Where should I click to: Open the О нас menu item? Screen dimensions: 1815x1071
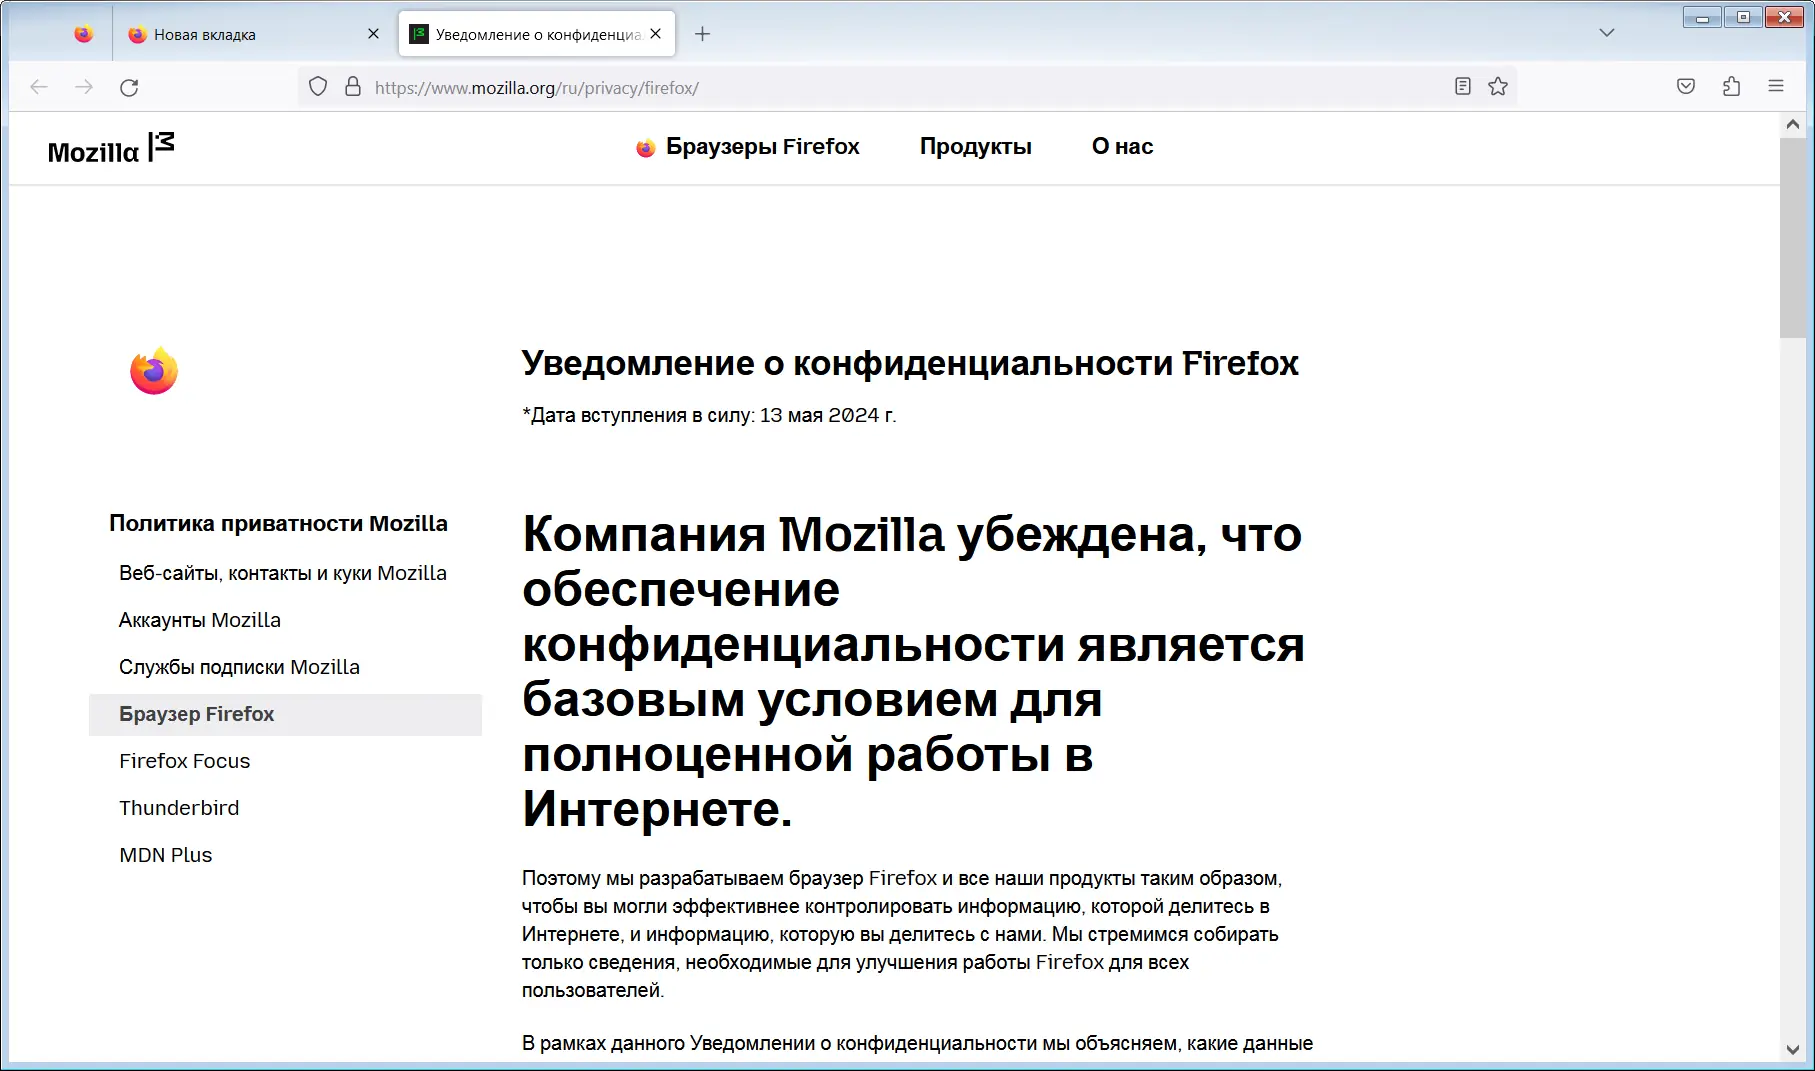(1121, 146)
